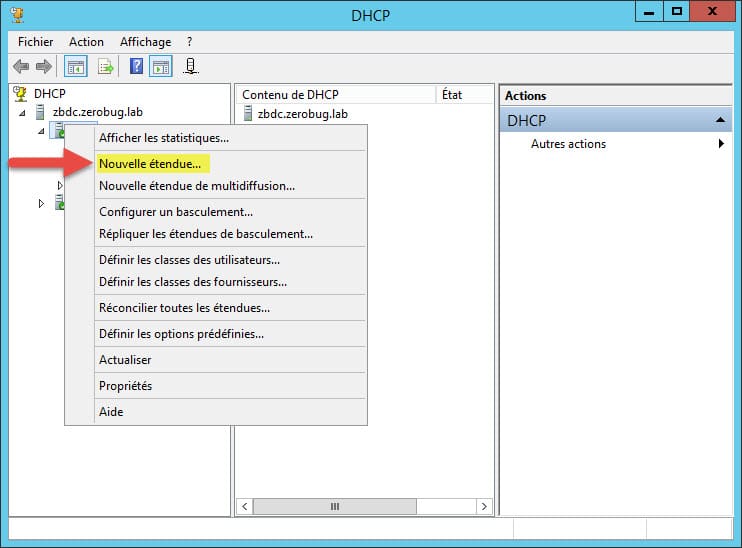Open the Affichage menu
The width and height of the screenshot is (742, 548).
[145, 42]
